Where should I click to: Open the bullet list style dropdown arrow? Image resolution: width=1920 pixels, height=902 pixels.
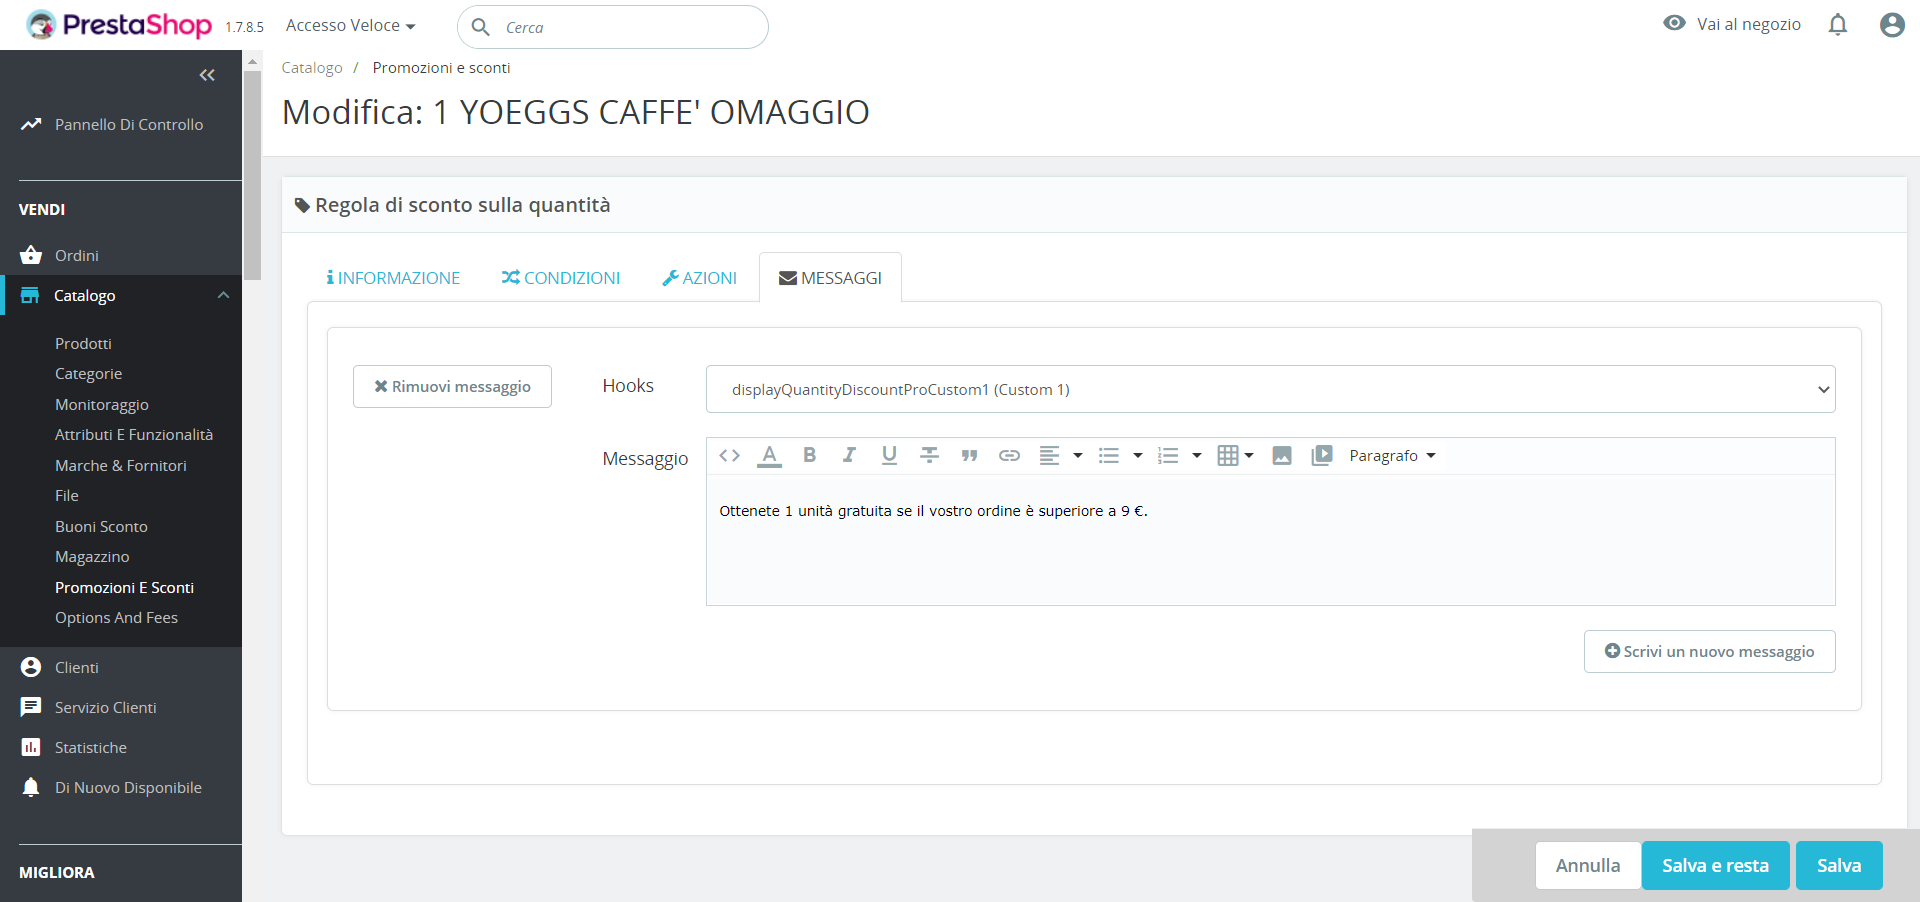click(x=1138, y=456)
